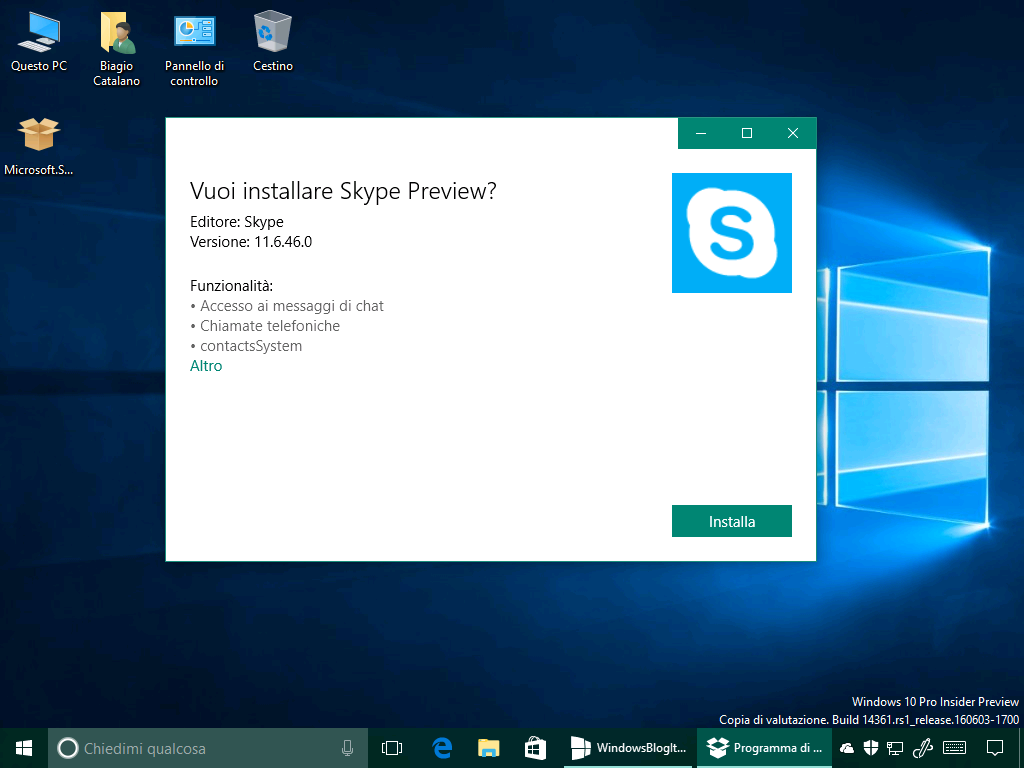Click 'Accesso ai messaggi di chat' item

click(x=292, y=306)
